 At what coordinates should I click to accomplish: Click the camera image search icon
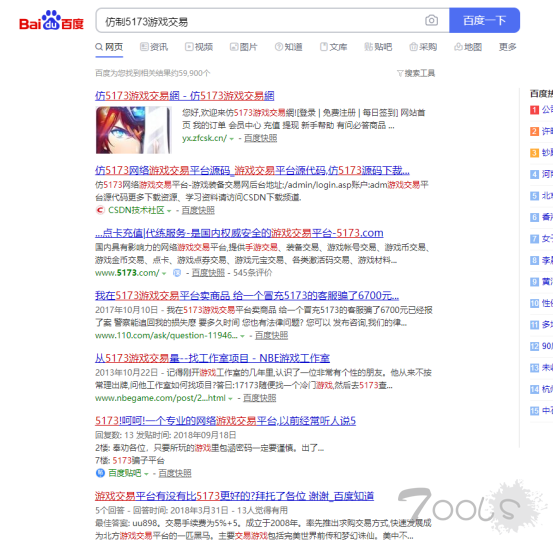(x=431, y=20)
